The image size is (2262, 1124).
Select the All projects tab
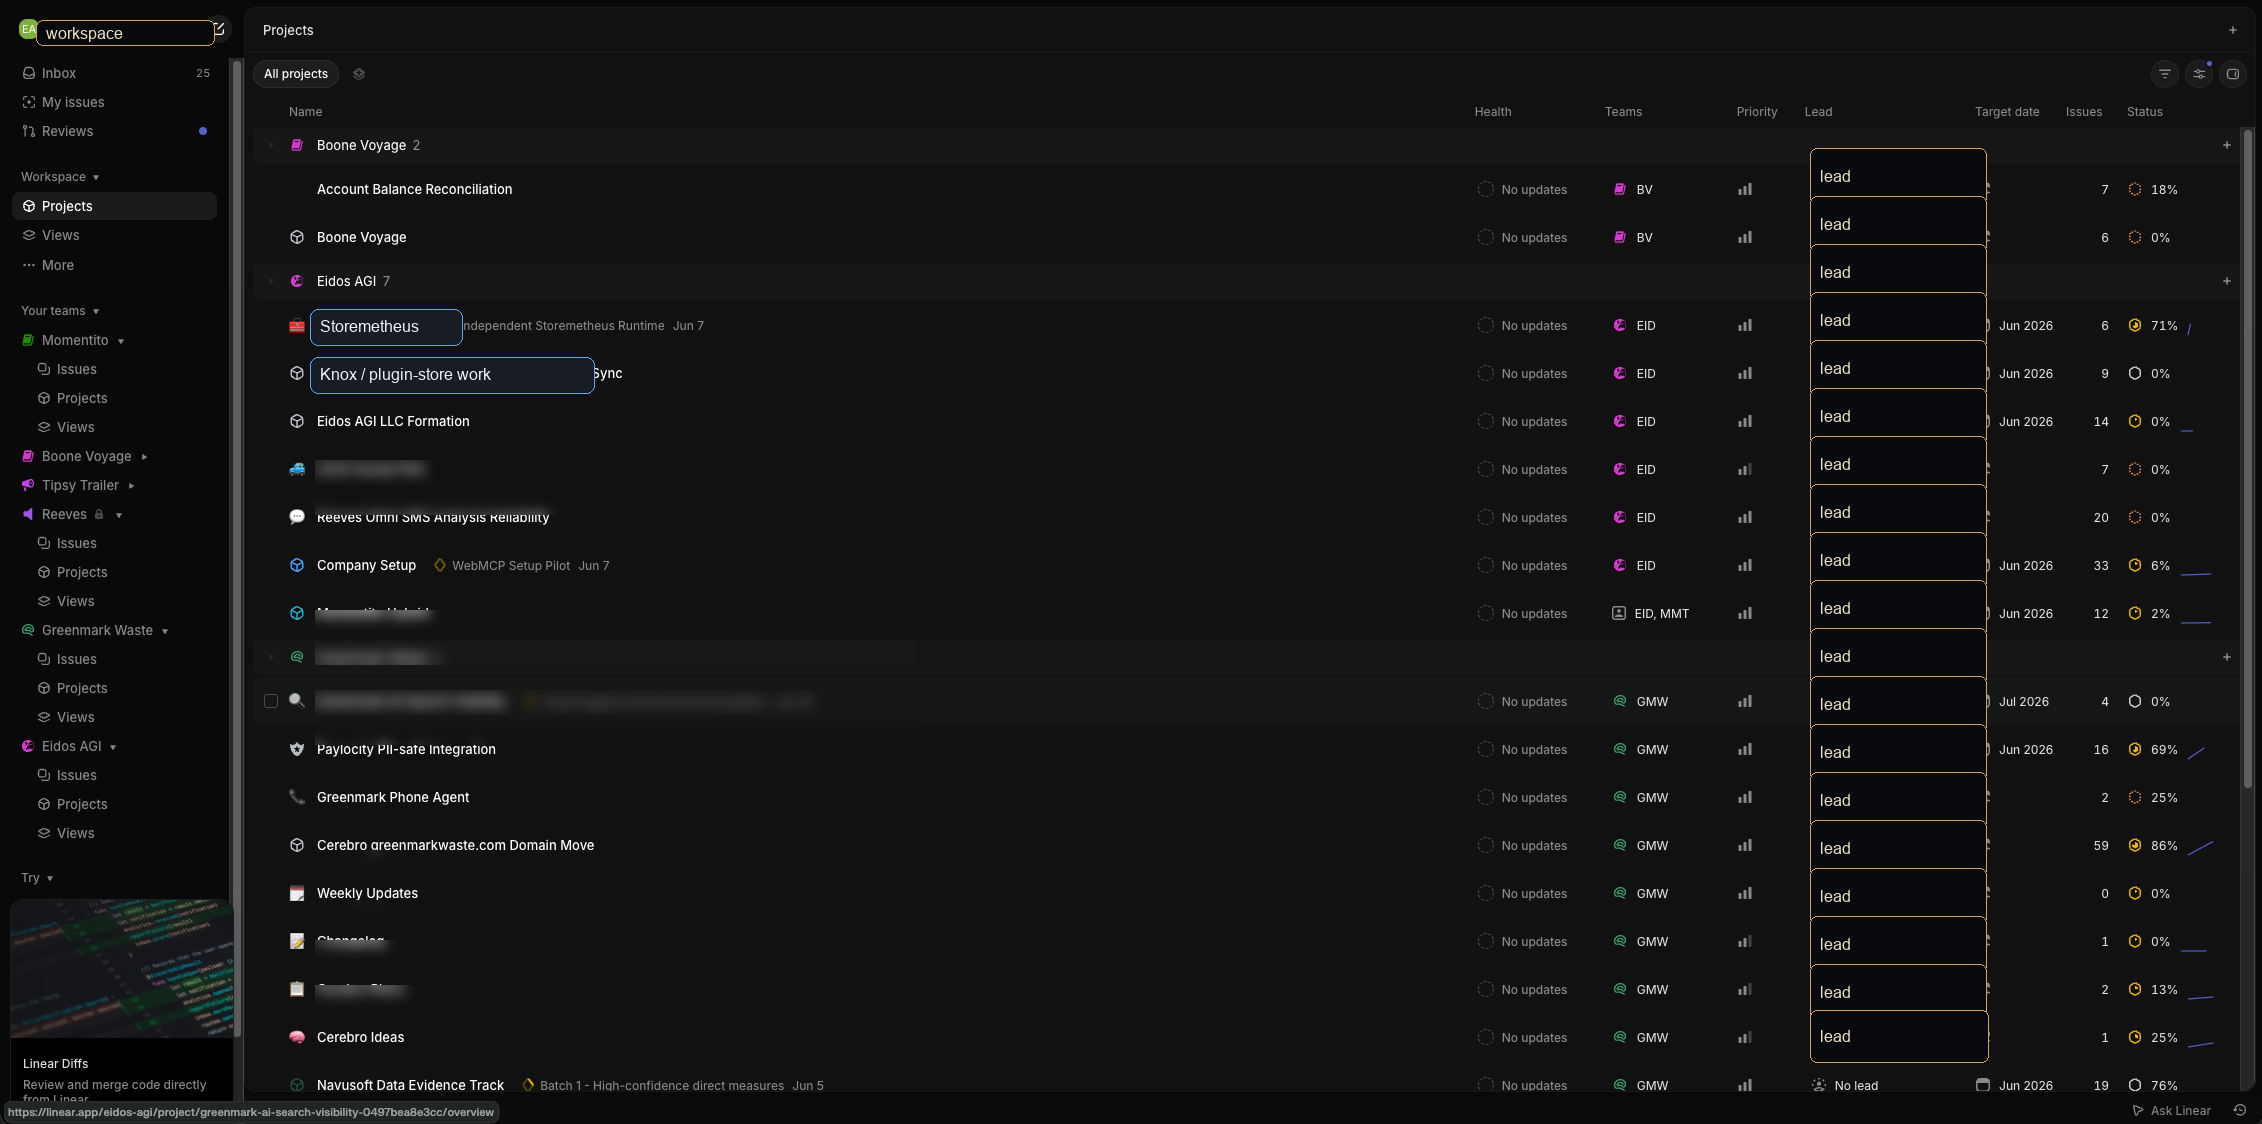point(296,74)
